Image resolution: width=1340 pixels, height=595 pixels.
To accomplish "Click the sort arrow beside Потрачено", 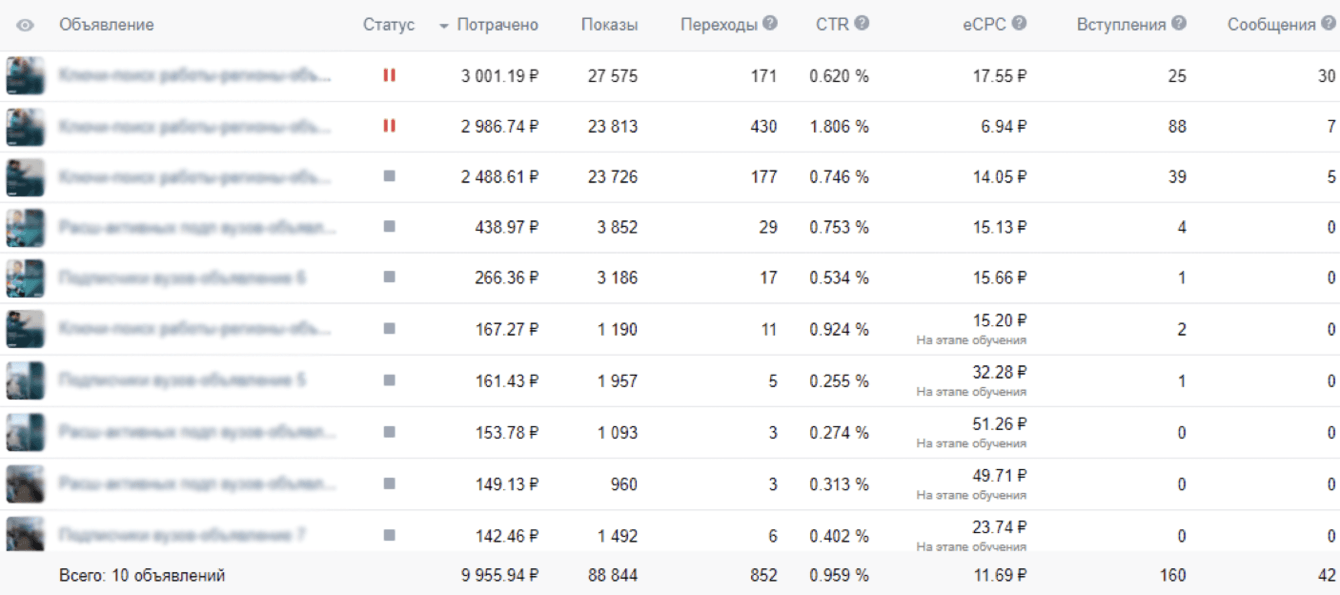I will (444, 26).
